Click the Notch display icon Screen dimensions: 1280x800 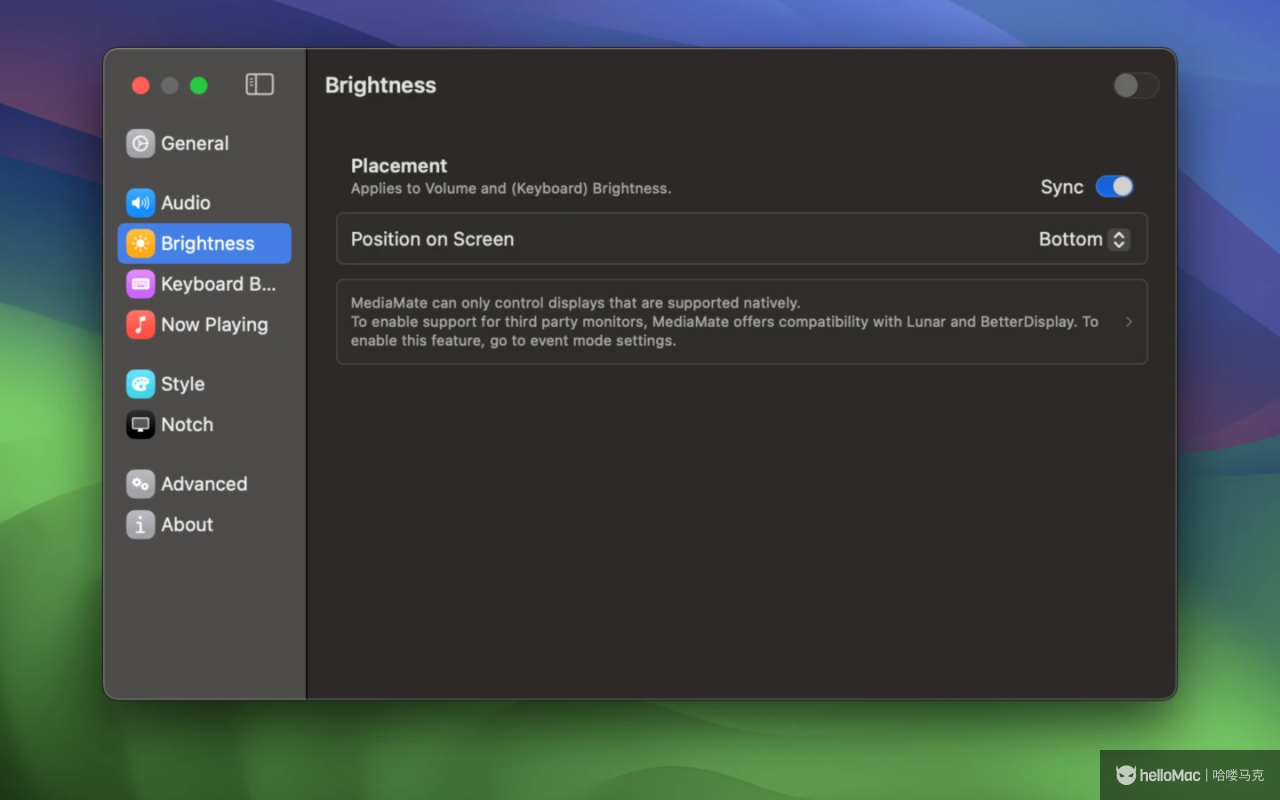[x=140, y=424]
